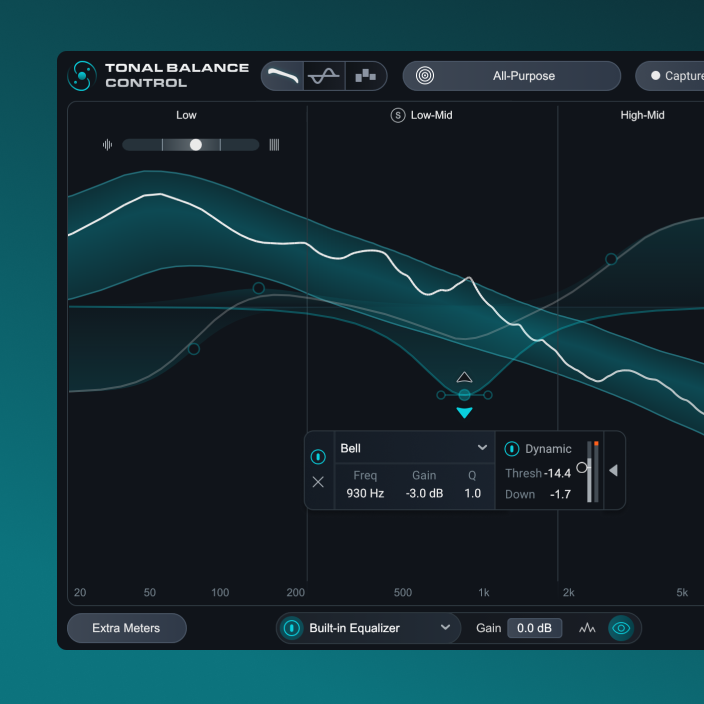Remove the EQ band with X icon
The width and height of the screenshot is (704, 704).
318,482
